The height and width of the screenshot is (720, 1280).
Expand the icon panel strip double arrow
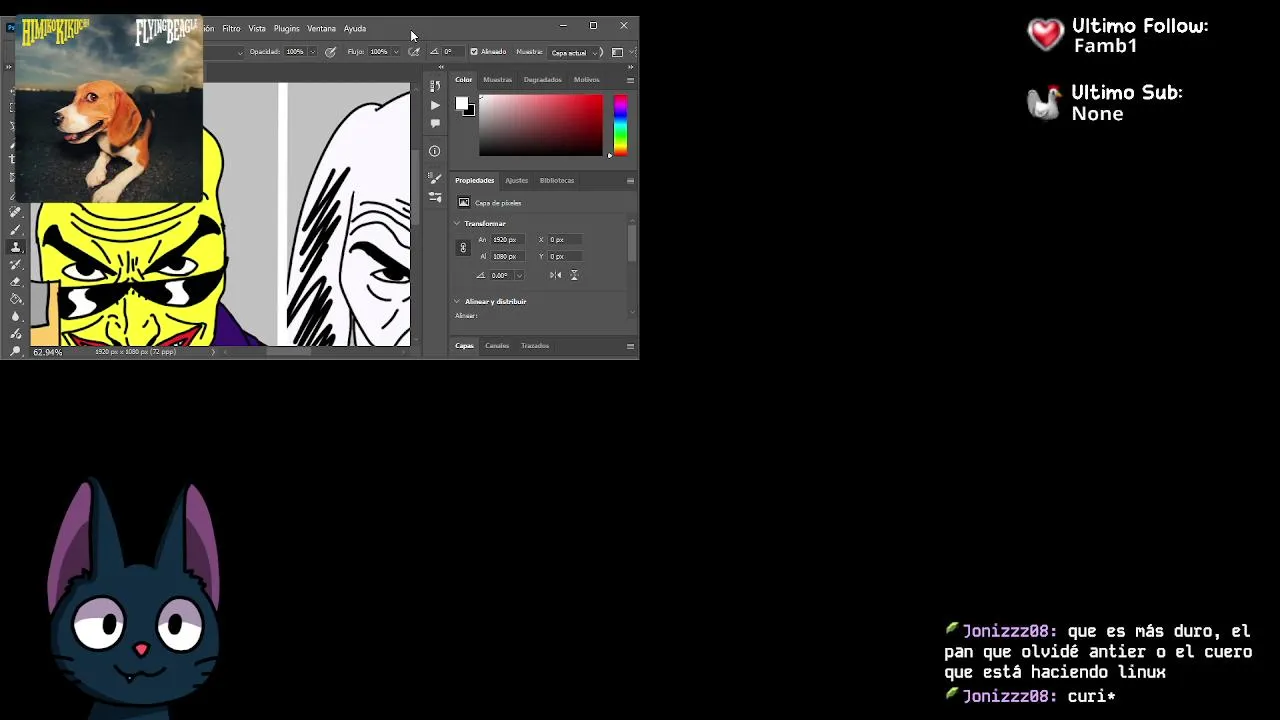pyautogui.click(x=441, y=67)
